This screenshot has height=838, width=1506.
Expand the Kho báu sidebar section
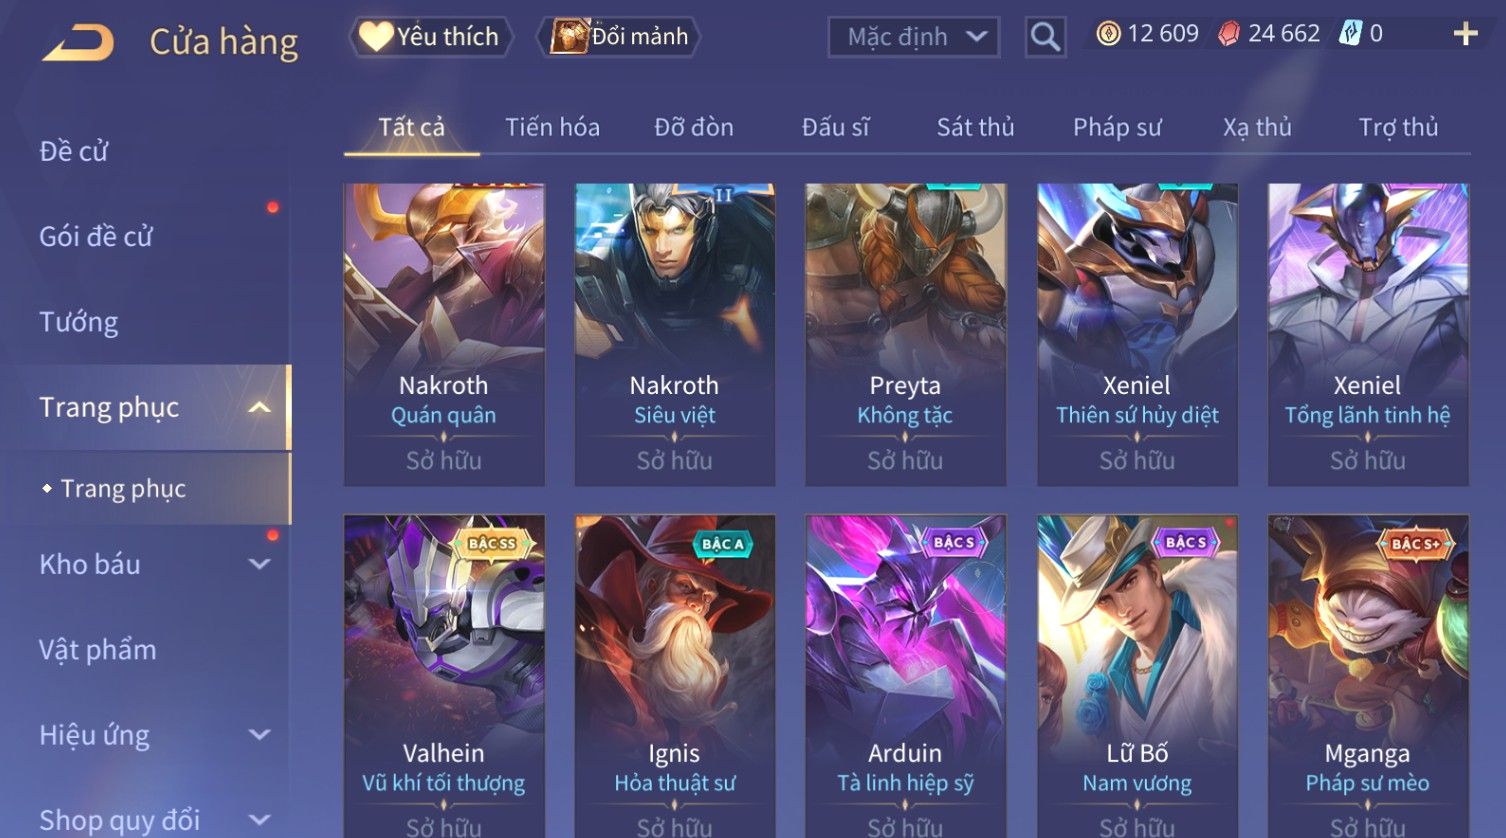tap(259, 564)
